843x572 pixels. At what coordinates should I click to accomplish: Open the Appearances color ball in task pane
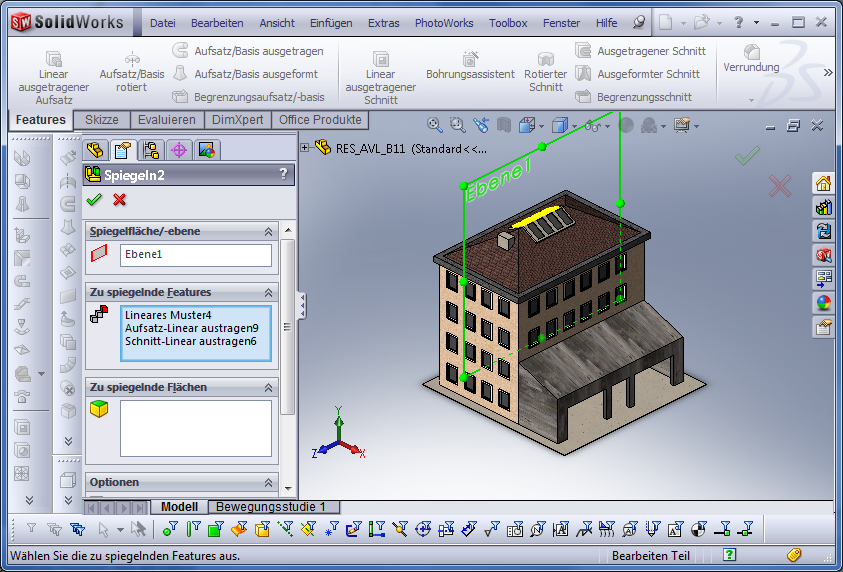(824, 302)
